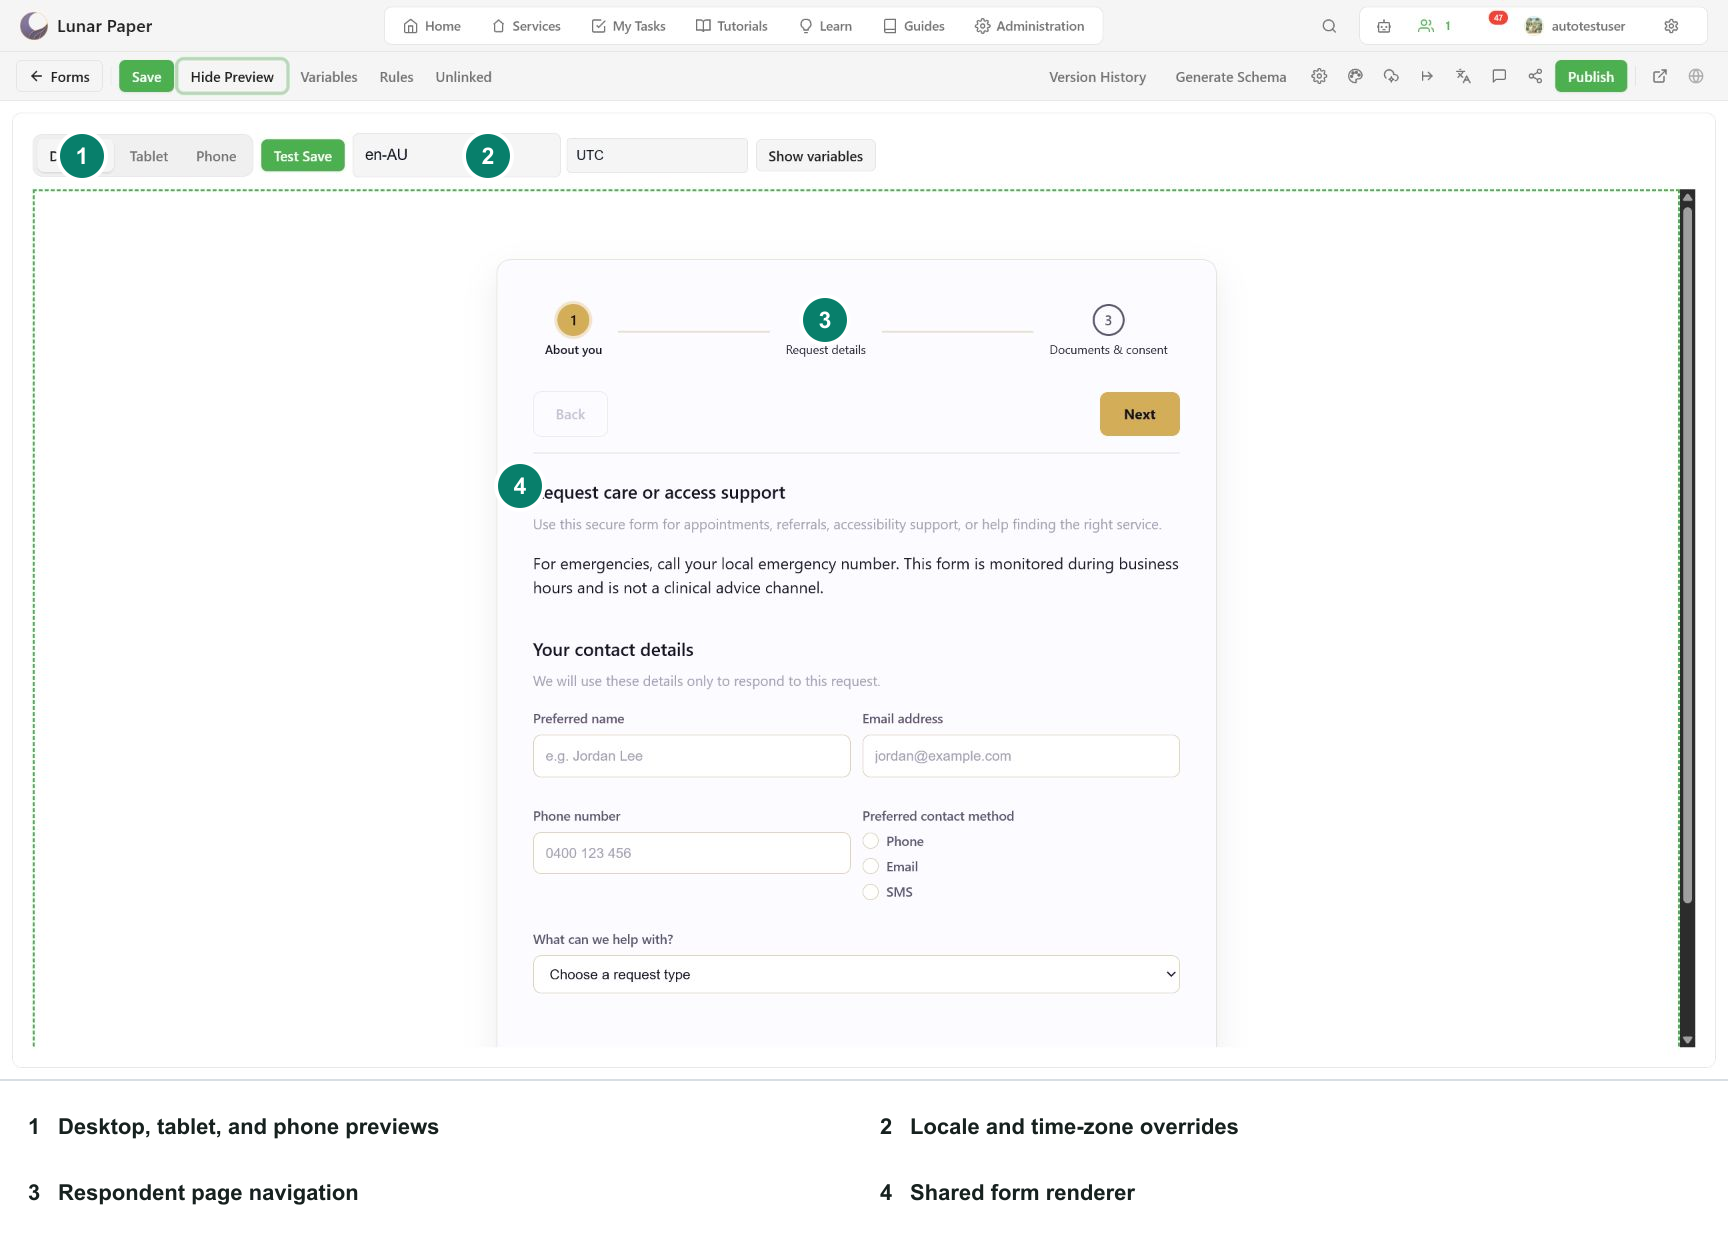
Task: Open the AI assistant robot icon
Action: coord(1384,26)
